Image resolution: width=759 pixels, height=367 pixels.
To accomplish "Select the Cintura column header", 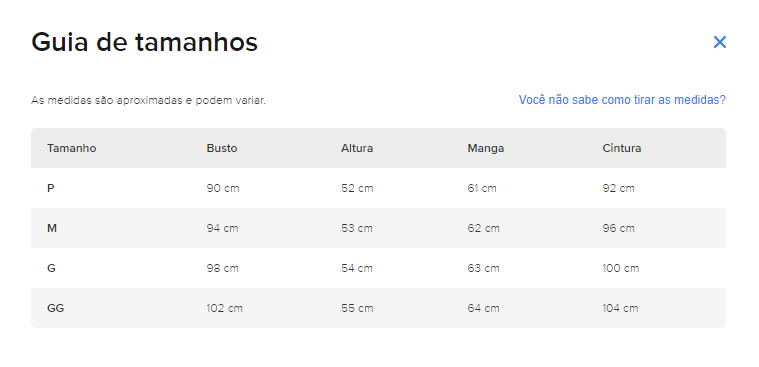I will [622, 148].
